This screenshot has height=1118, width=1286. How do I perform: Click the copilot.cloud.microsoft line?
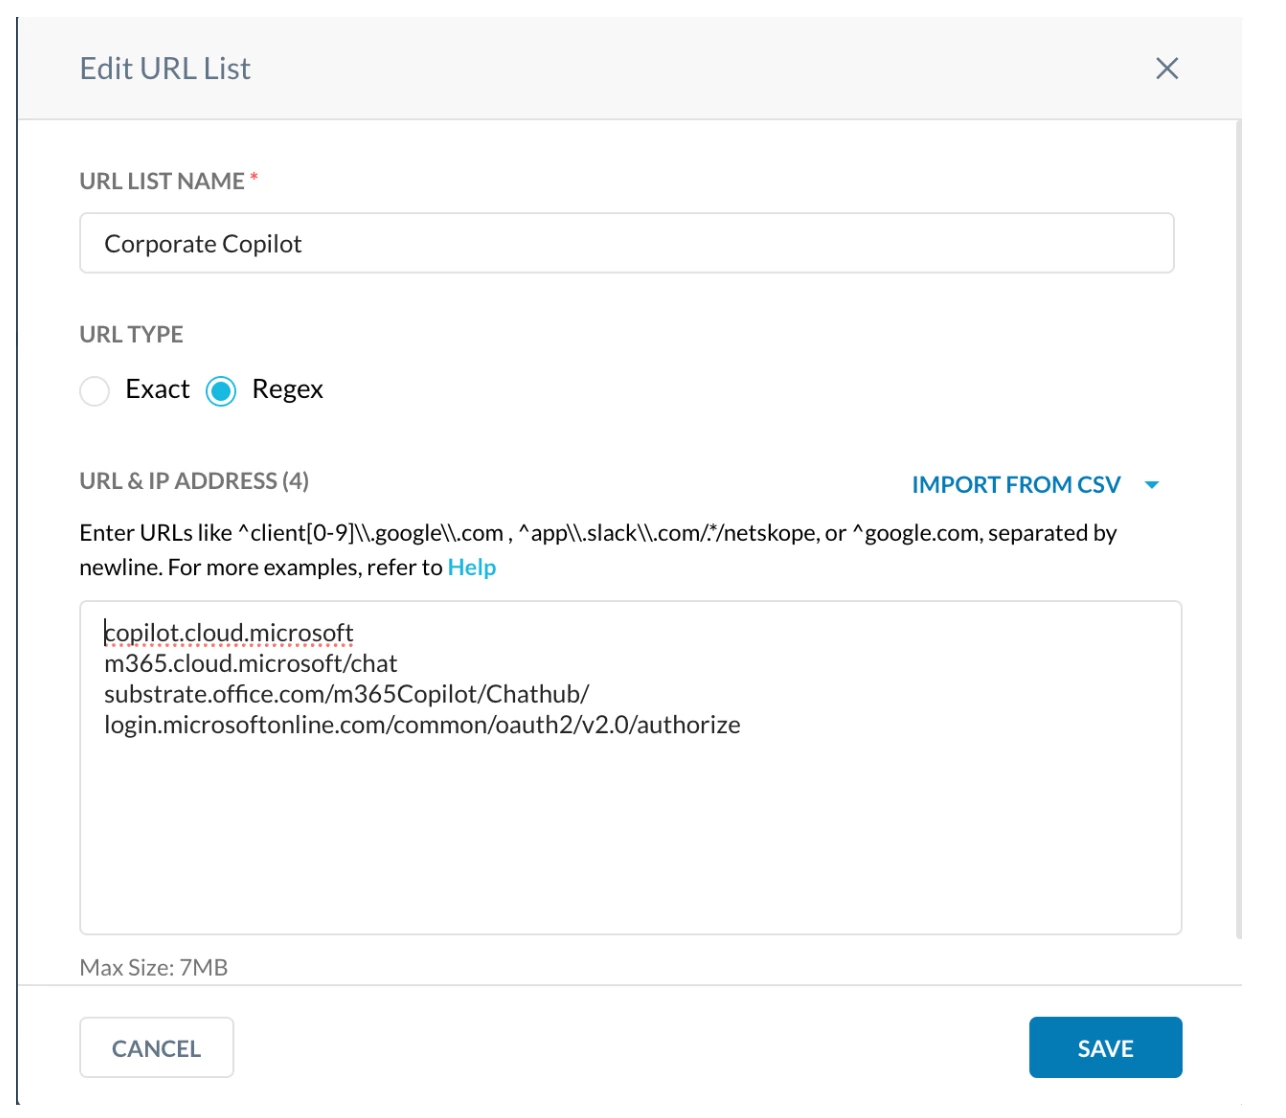(229, 633)
